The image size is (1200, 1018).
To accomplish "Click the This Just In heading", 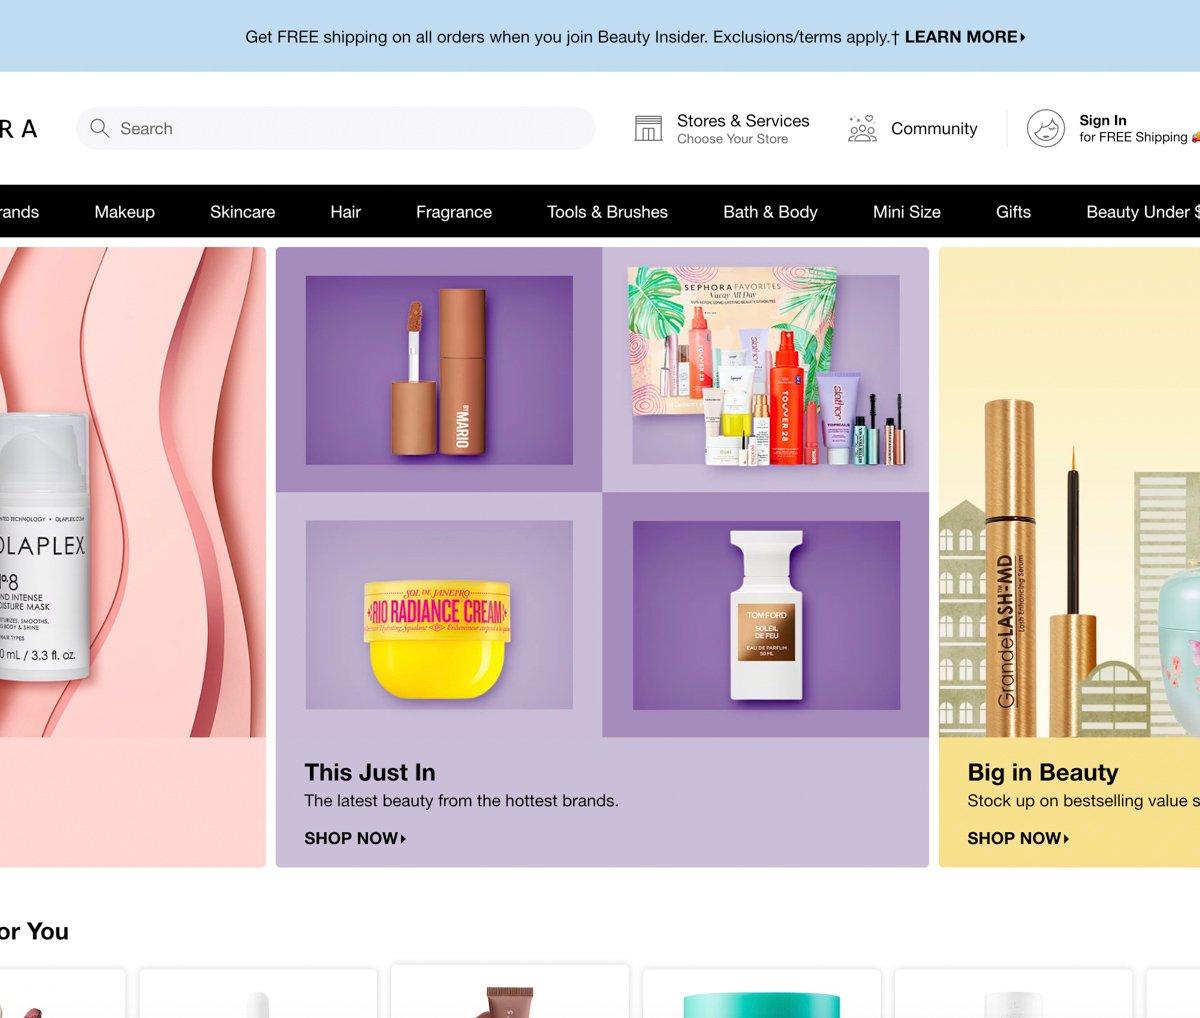I will [370, 772].
